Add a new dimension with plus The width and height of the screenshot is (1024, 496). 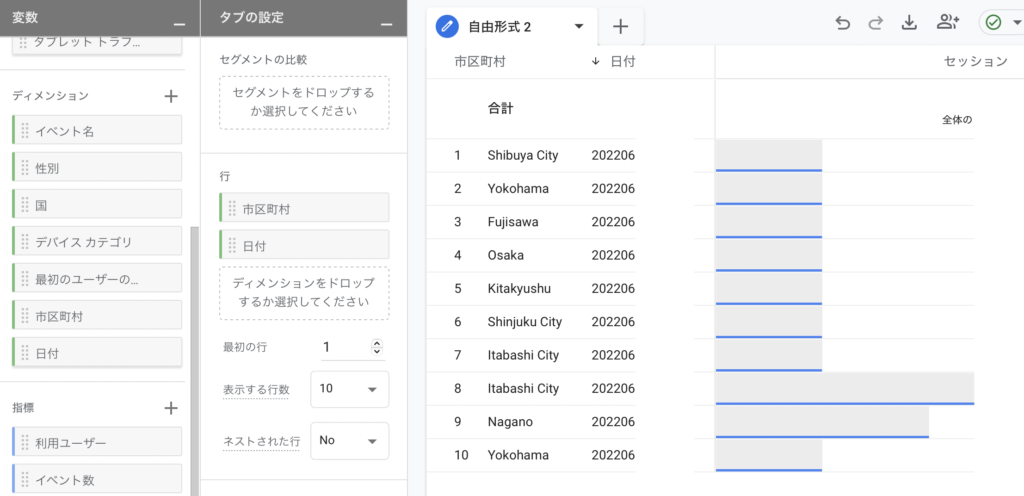point(171,96)
